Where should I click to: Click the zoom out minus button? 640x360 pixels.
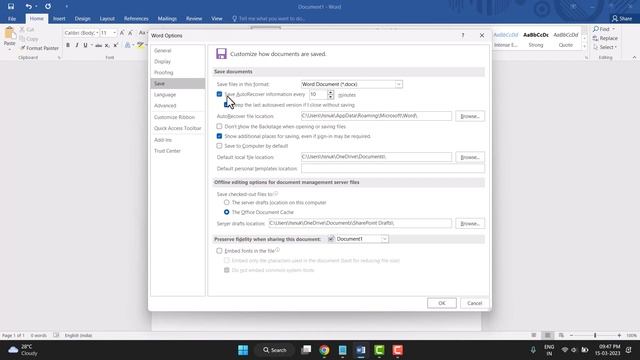pos(571,335)
